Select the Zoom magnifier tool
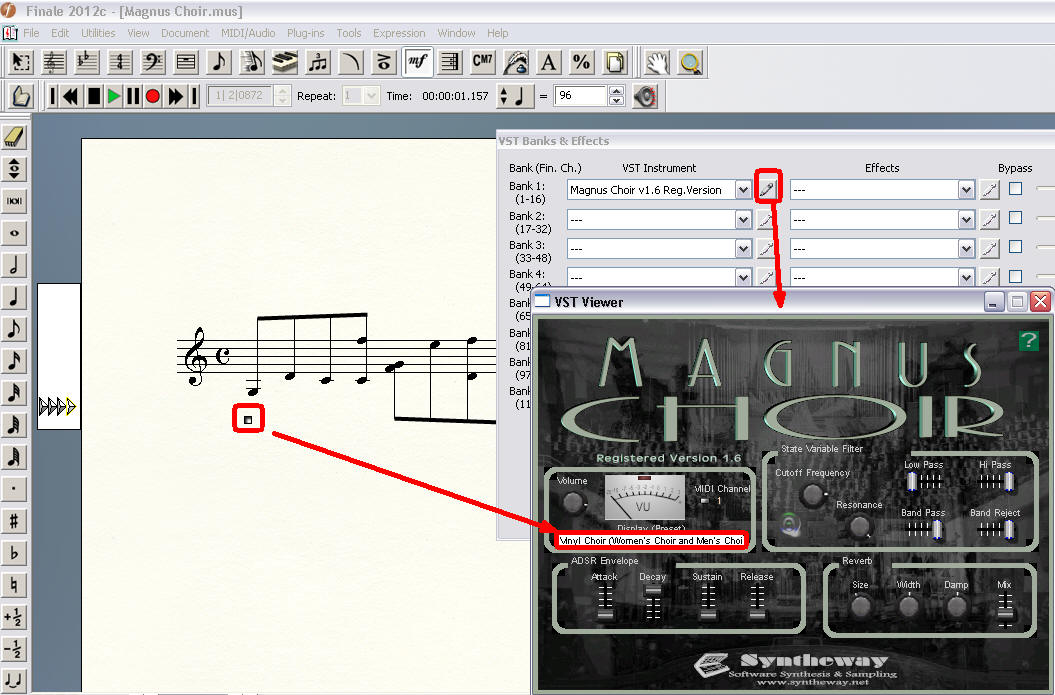Viewport: 1055px width, 695px height. tap(690, 63)
